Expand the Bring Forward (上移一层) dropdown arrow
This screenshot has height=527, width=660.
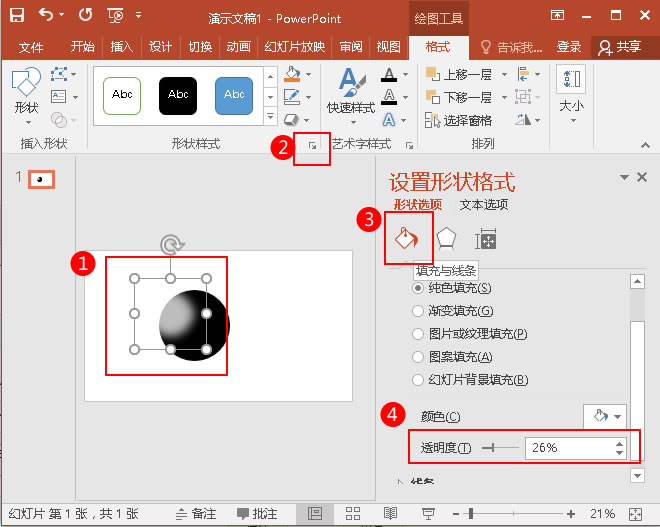click(x=504, y=74)
